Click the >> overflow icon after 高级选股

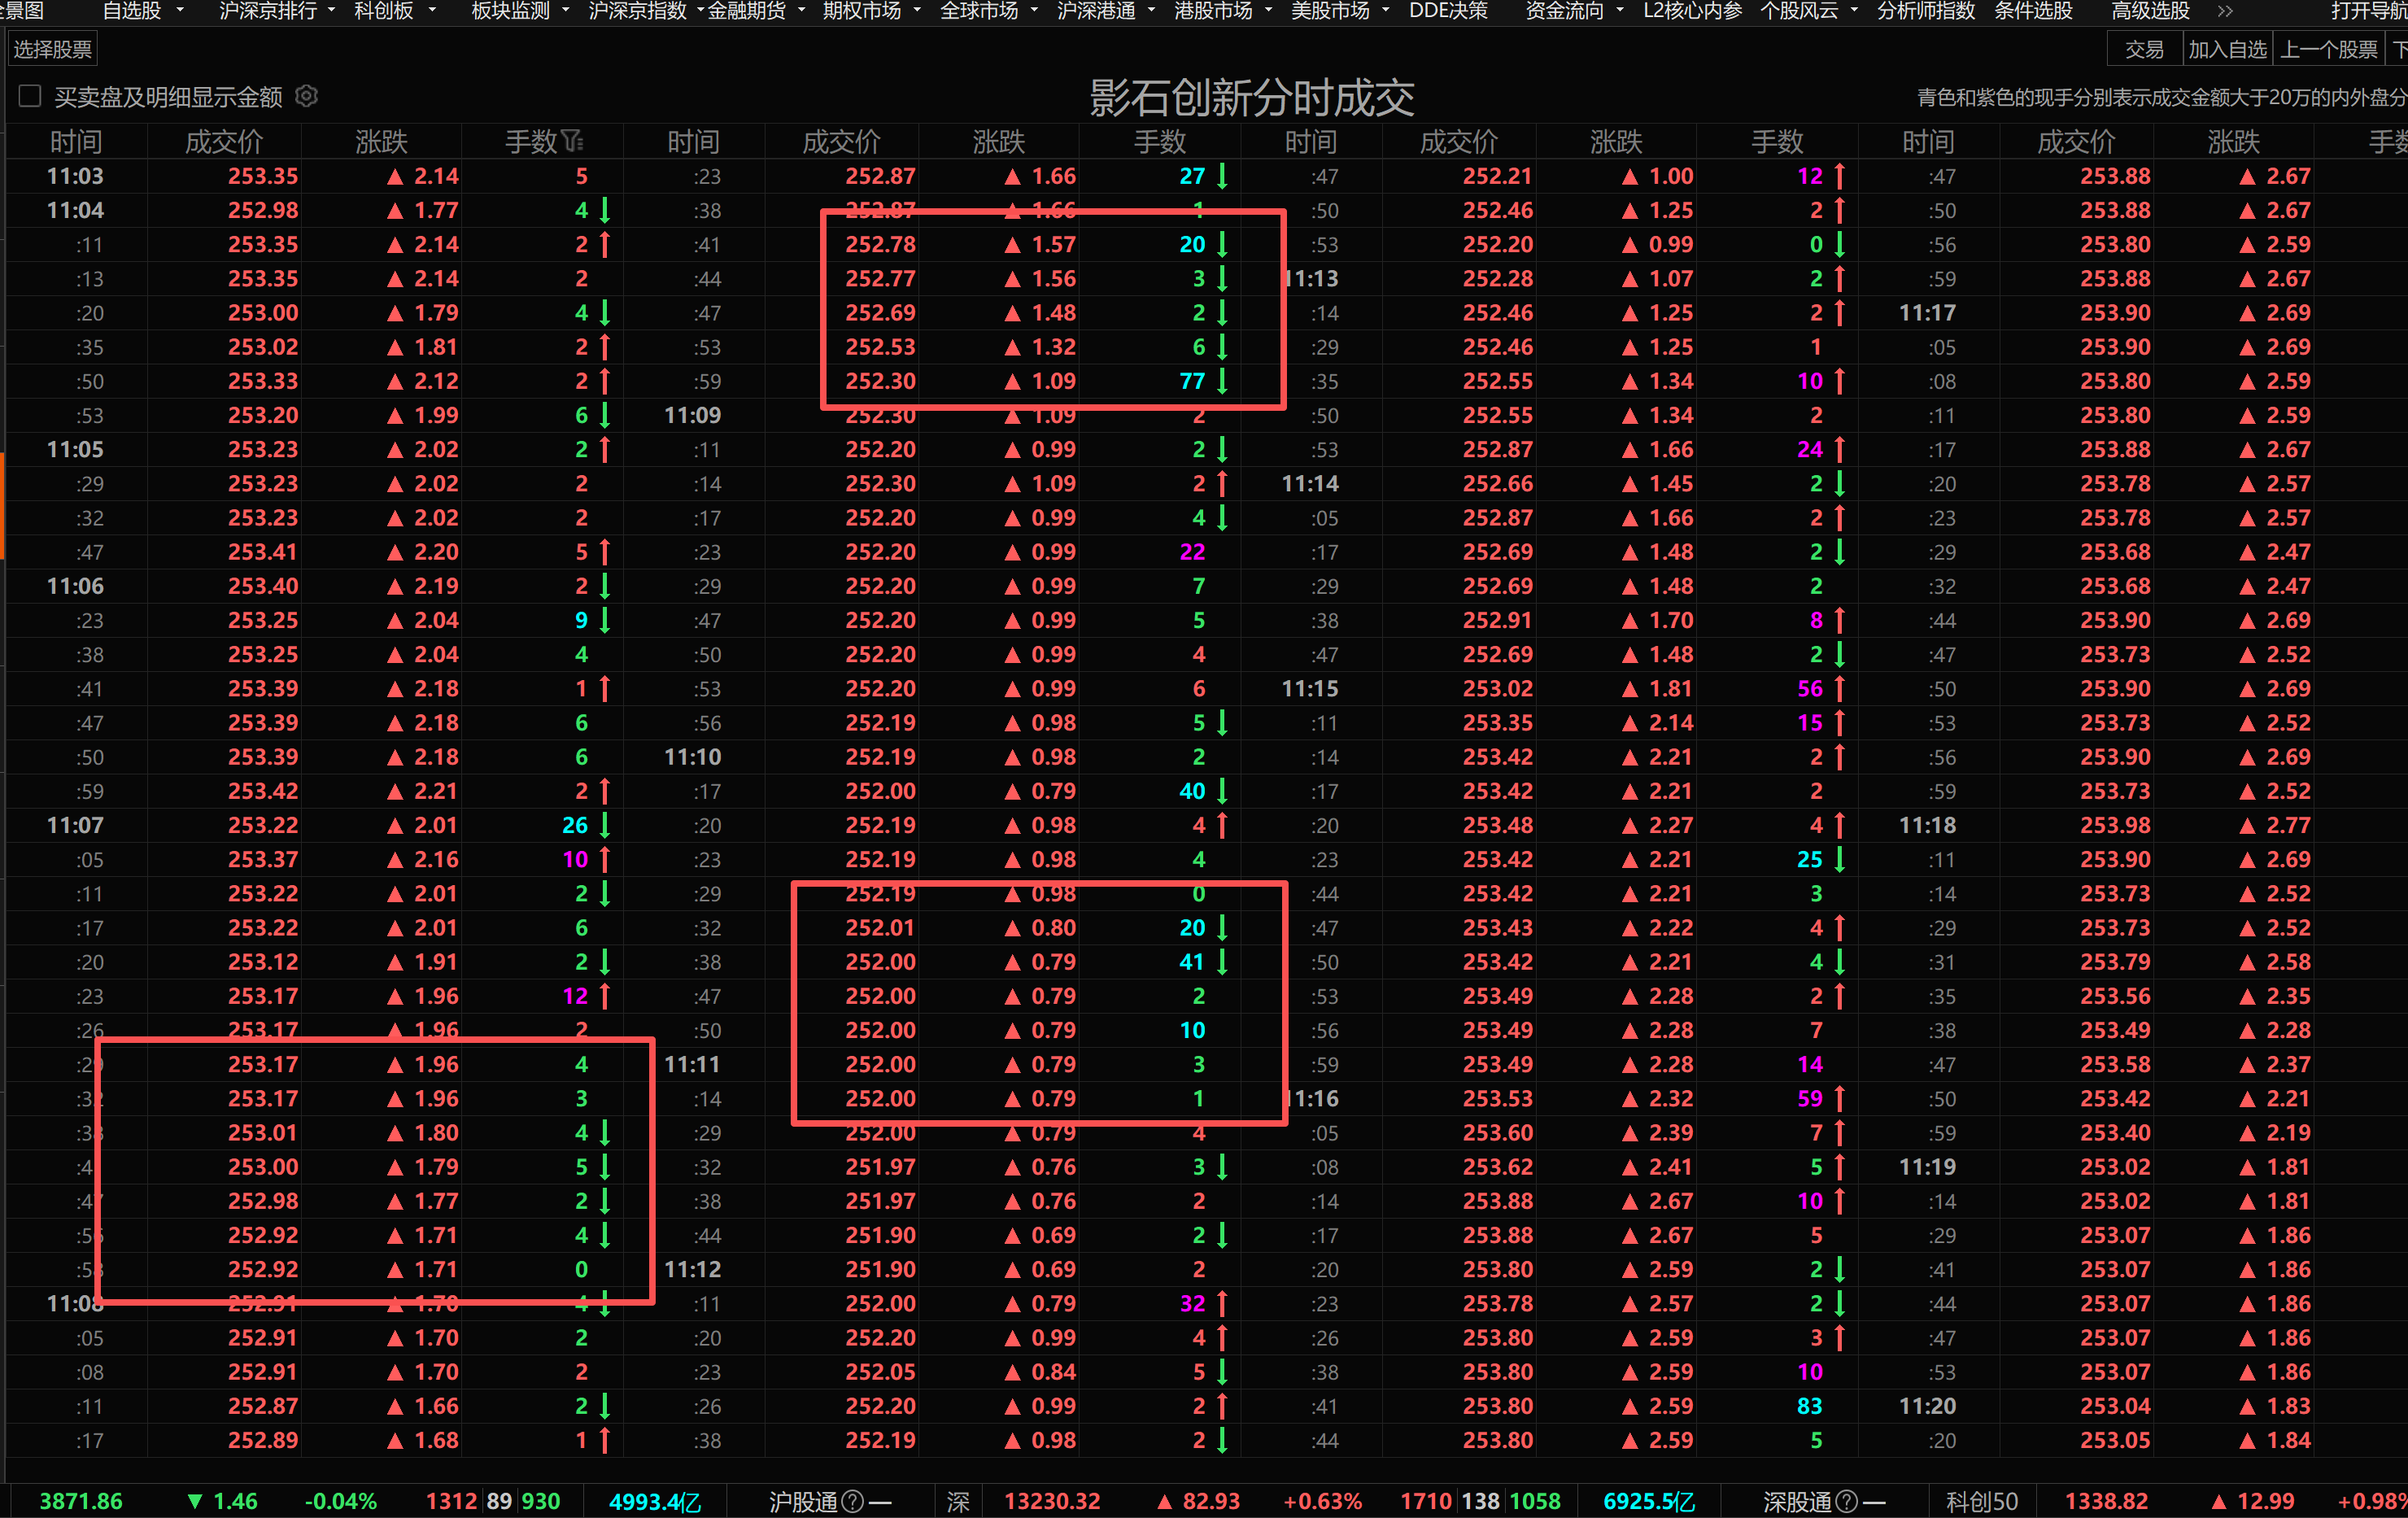[x=2224, y=11]
